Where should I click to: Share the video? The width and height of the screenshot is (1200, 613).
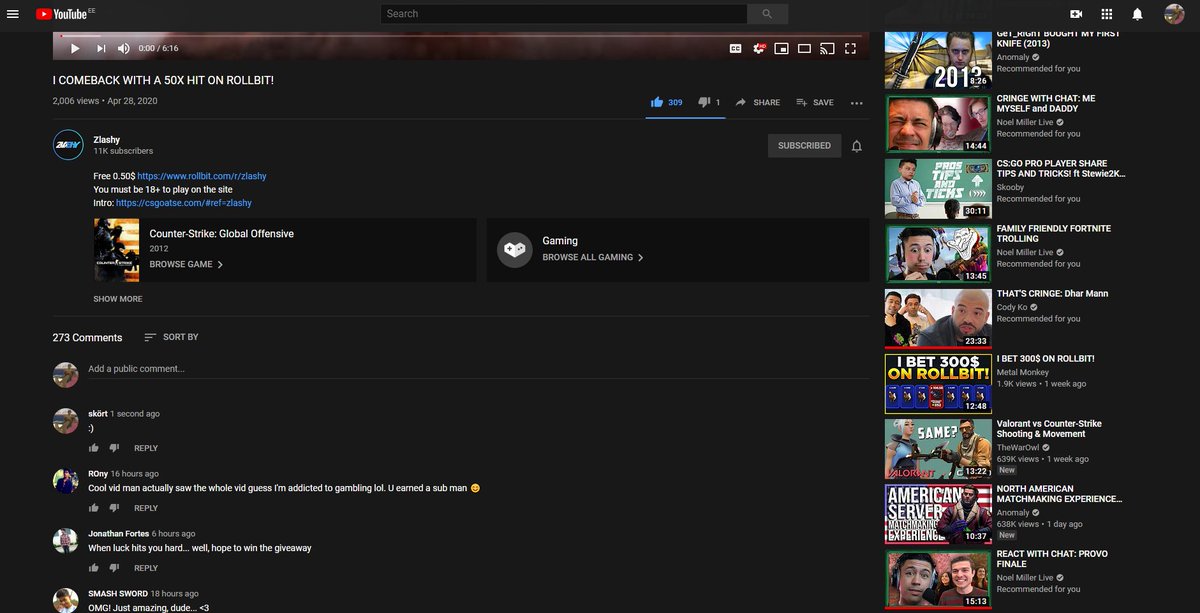tap(757, 102)
